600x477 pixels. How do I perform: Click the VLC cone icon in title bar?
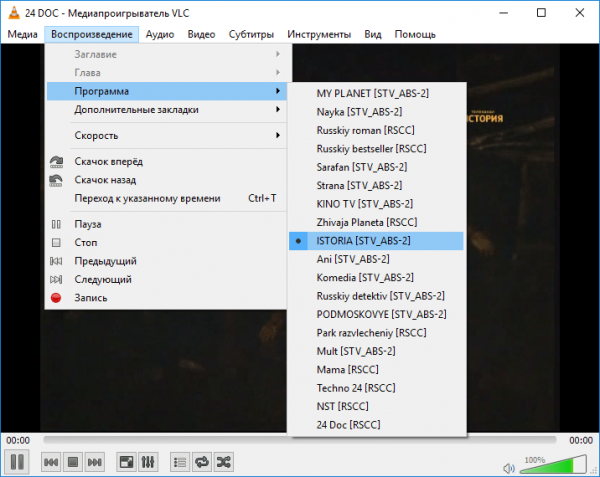[x=14, y=13]
